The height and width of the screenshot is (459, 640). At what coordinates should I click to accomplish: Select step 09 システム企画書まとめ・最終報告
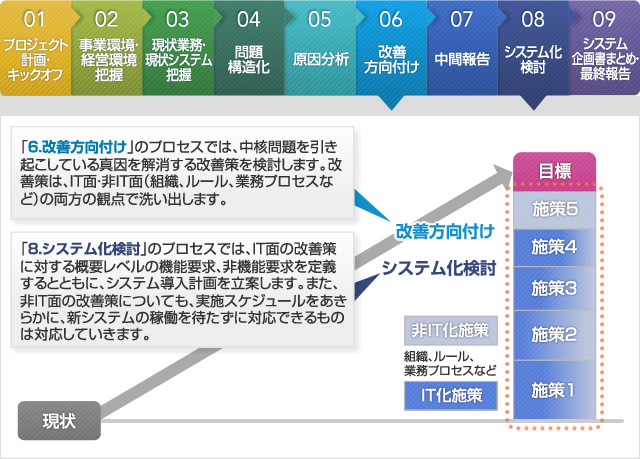point(604,48)
